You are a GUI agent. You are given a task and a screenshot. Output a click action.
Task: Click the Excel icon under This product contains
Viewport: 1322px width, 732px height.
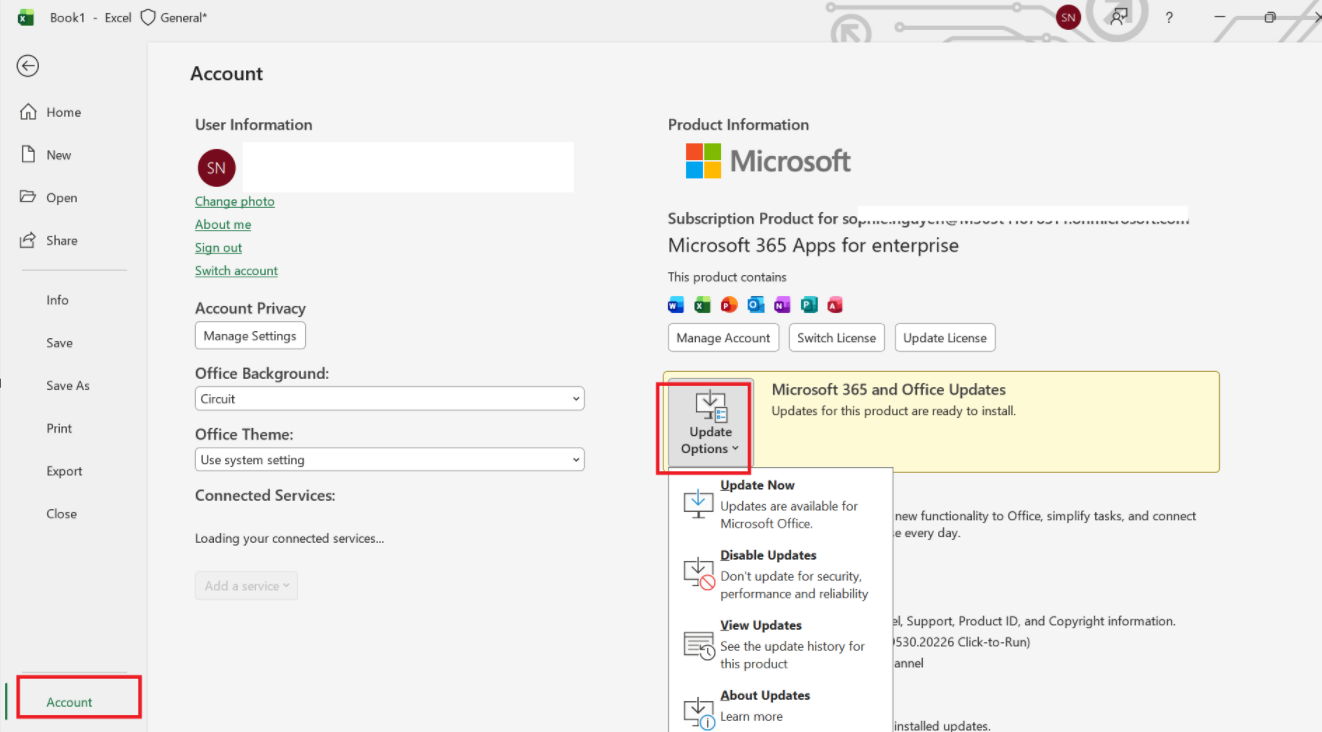point(703,305)
